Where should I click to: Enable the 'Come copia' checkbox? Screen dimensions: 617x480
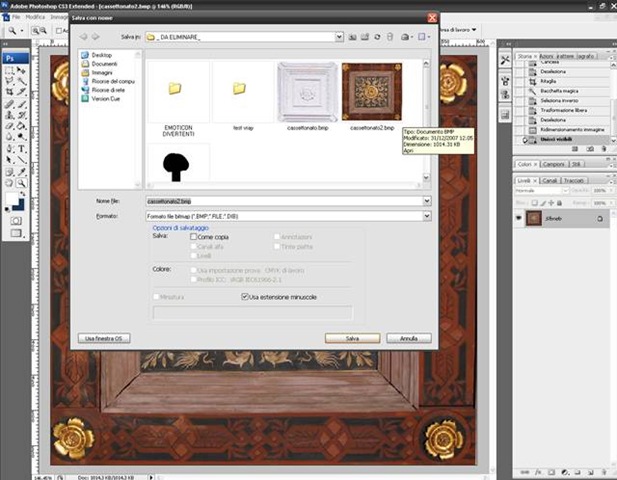(x=194, y=237)
